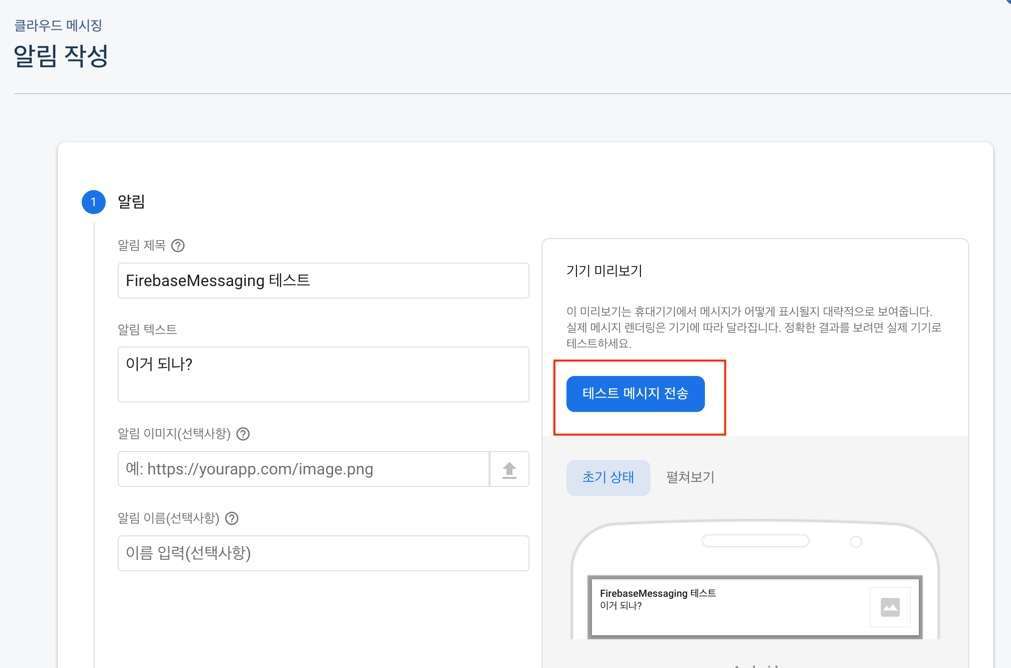The image size is (1011, 668).
Task: Focus the 알림 제목 text field
Action: (x=322, y=281)
